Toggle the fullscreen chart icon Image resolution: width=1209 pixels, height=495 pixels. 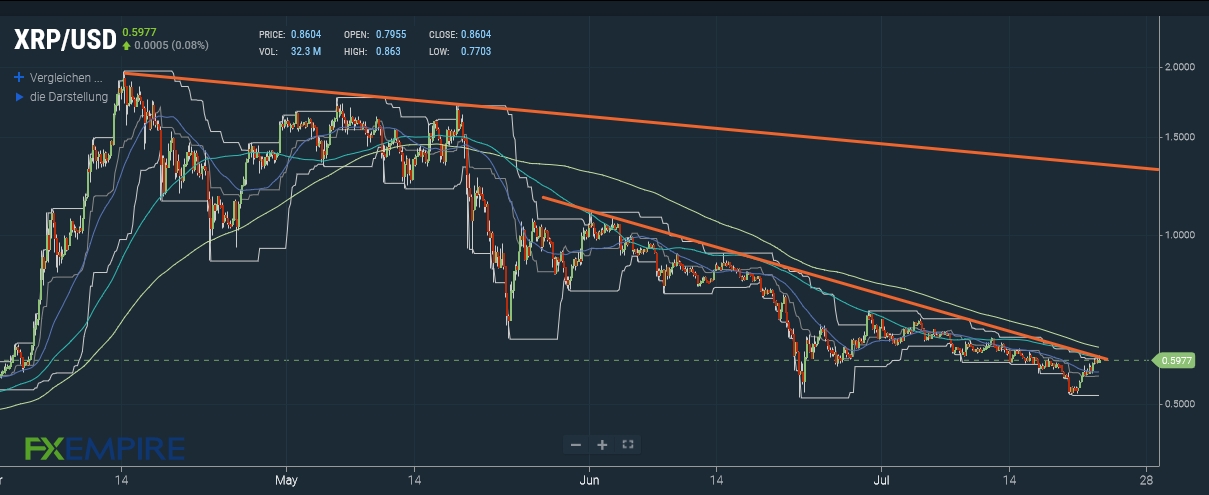pyautogui.click(x=628, y=444)
